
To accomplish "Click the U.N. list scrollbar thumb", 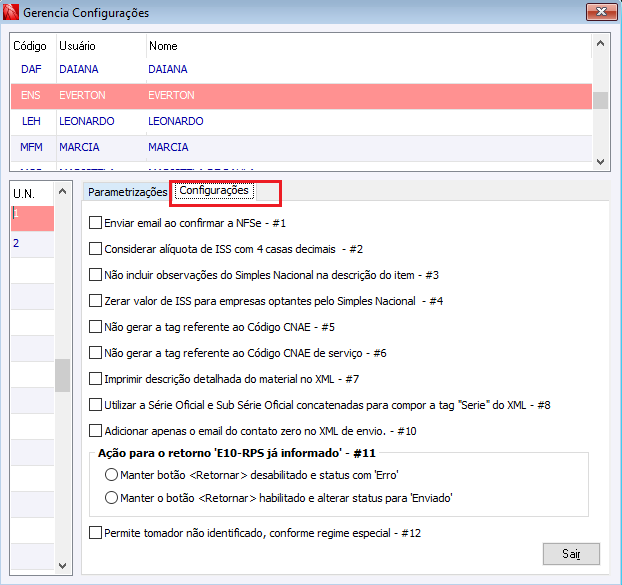I will click(x=63, y=375).
